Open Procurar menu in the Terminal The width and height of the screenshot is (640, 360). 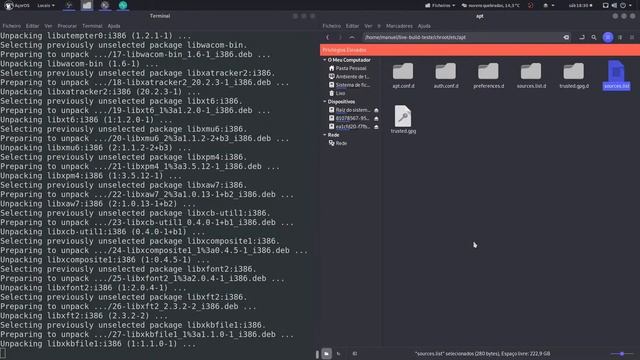point(67,26)
